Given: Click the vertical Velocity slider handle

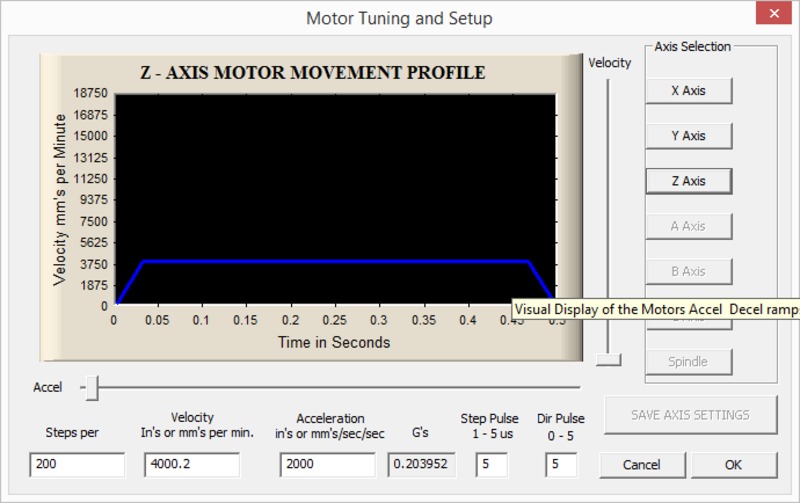Looking at the screenshot, I should pyautogui.click(x=607, y=360).
